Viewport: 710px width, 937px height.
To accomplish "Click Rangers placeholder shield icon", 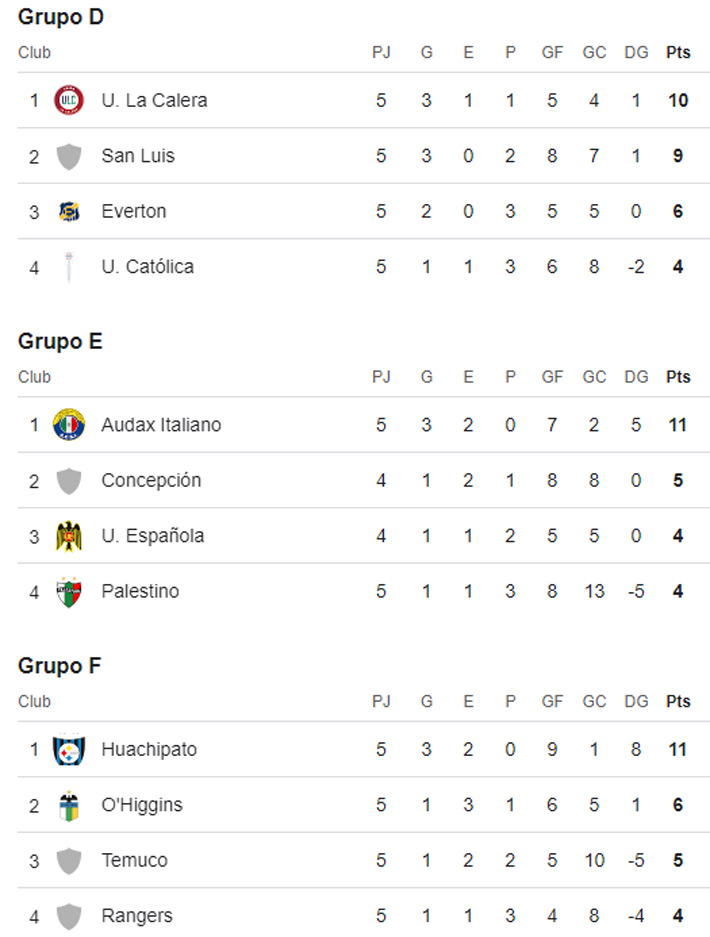I will coord(69,916).
